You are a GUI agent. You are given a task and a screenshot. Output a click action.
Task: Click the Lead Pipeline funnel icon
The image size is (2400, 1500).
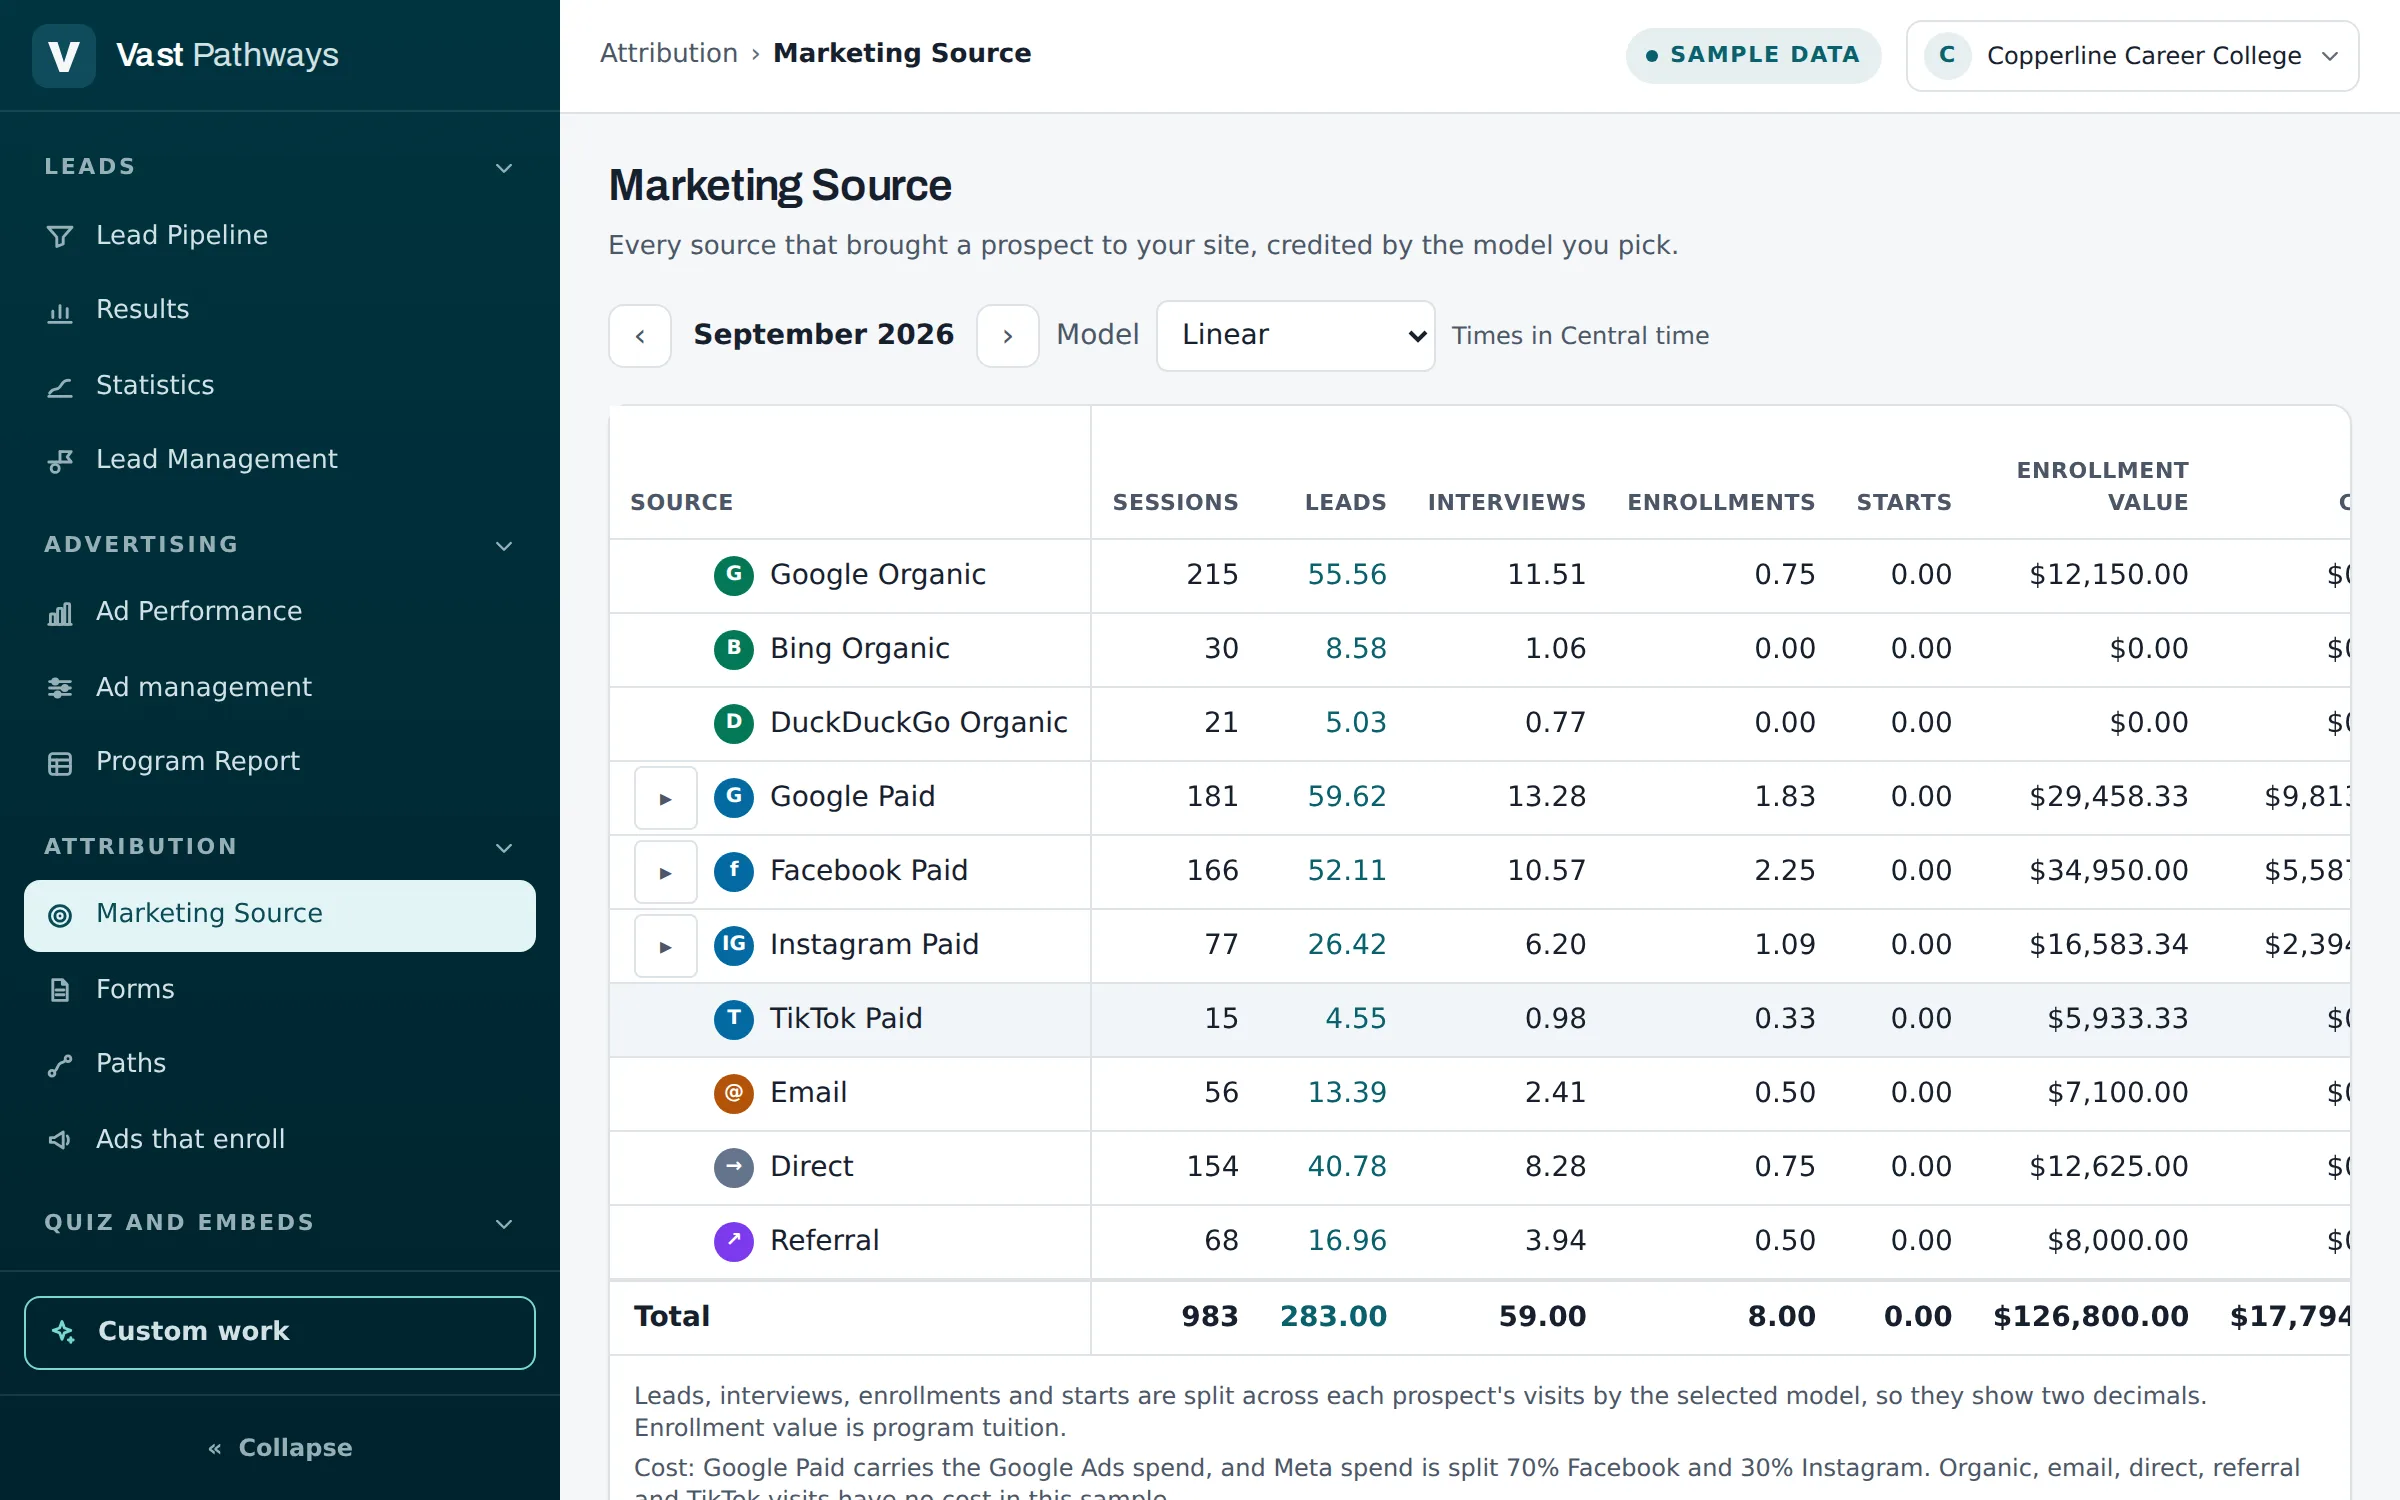pyautogui.click(x=60, y=236)
